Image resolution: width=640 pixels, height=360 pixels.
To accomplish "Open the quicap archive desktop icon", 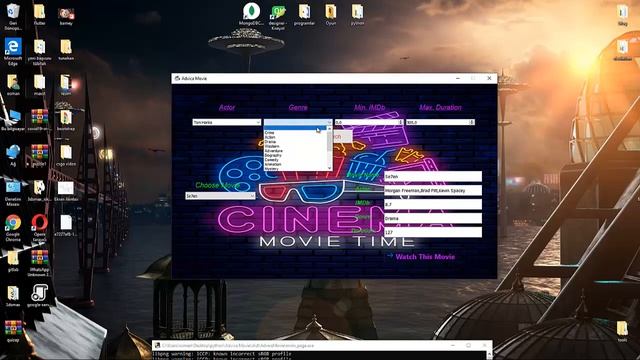I will [13, 331].
